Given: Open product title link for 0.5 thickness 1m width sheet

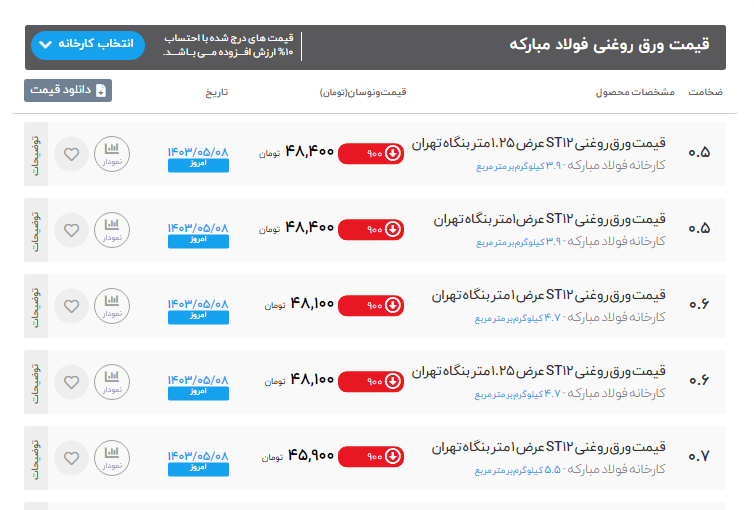Looking at the screenshot, I should point(550,219).
